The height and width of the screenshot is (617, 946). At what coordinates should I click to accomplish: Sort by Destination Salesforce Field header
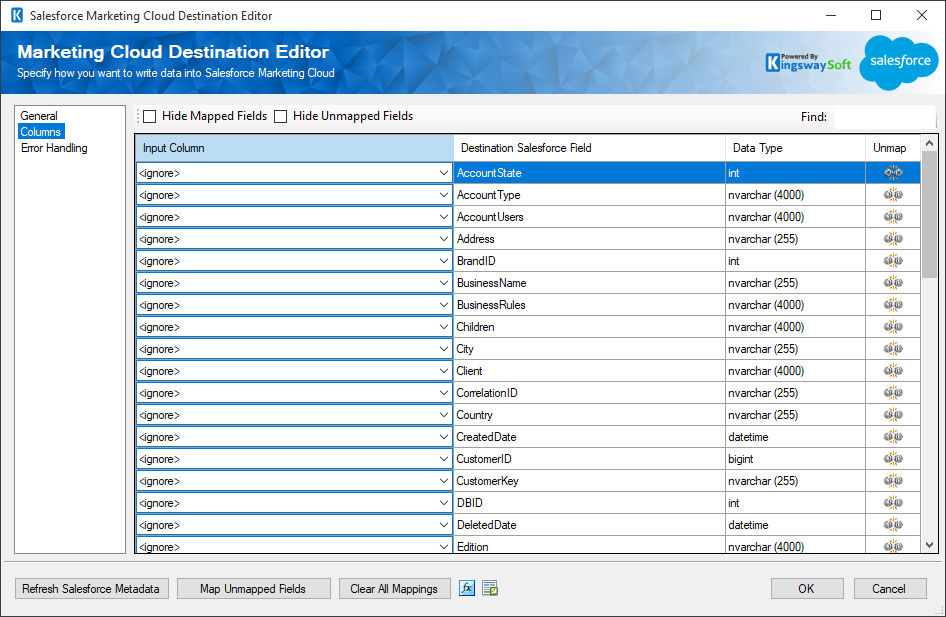click(x=589, y=148)
